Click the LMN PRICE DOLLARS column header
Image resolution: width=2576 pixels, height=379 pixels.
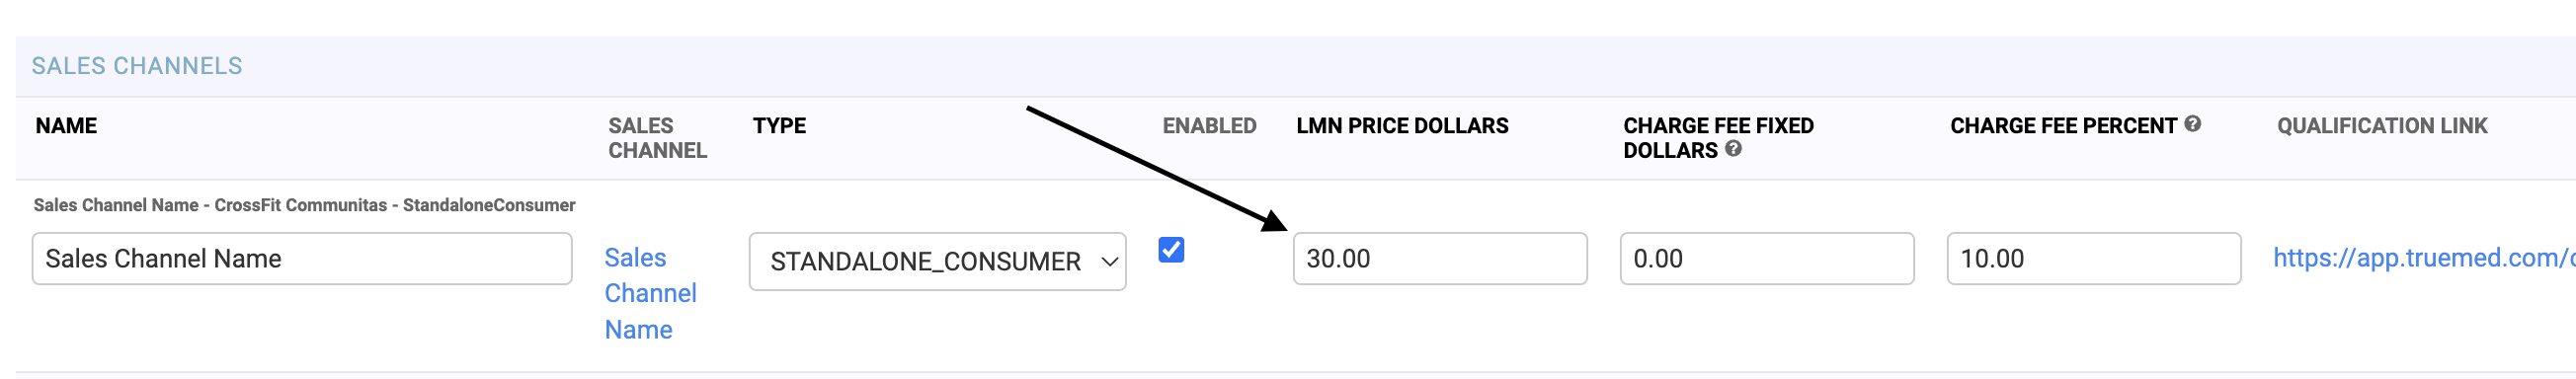point(1402,126)
